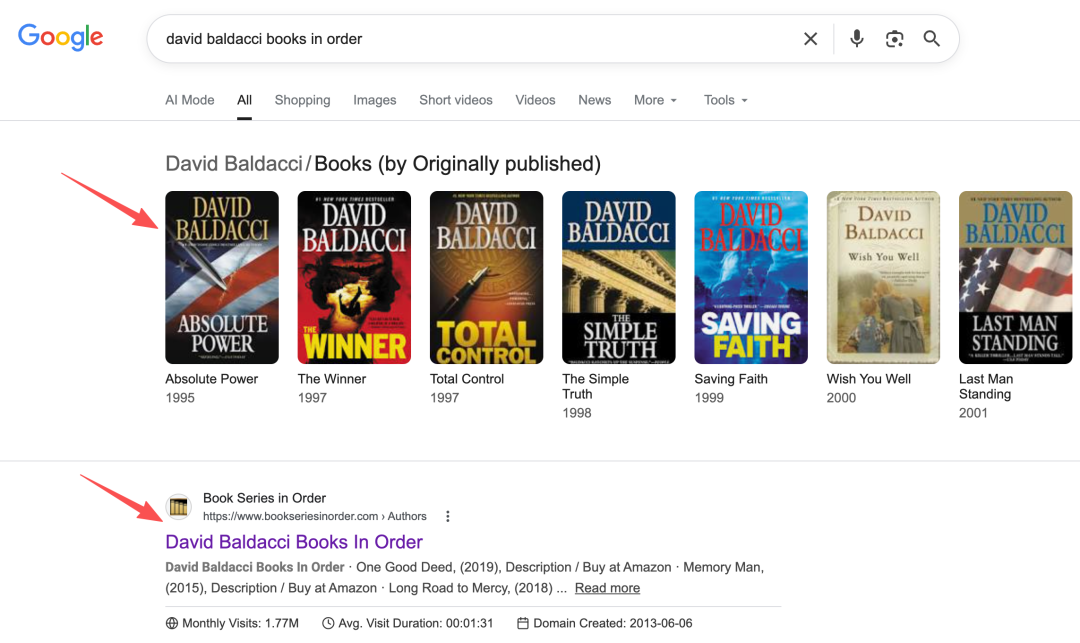This screenshot has width=1080, height=643.
Task: Click the year 1995 under Absolute Power
Action: 180,398
